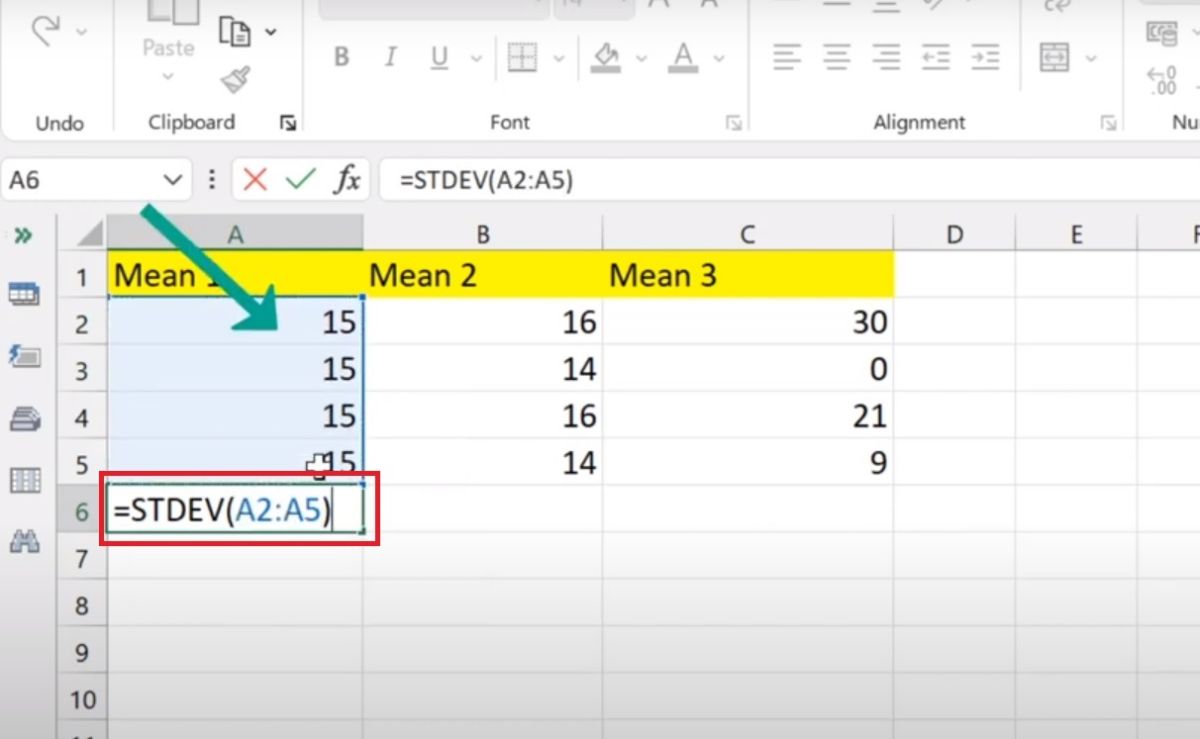Viewport: 1200px width, 739px height.
Task: Center text with the Center align icon
Action: point(836,57)
